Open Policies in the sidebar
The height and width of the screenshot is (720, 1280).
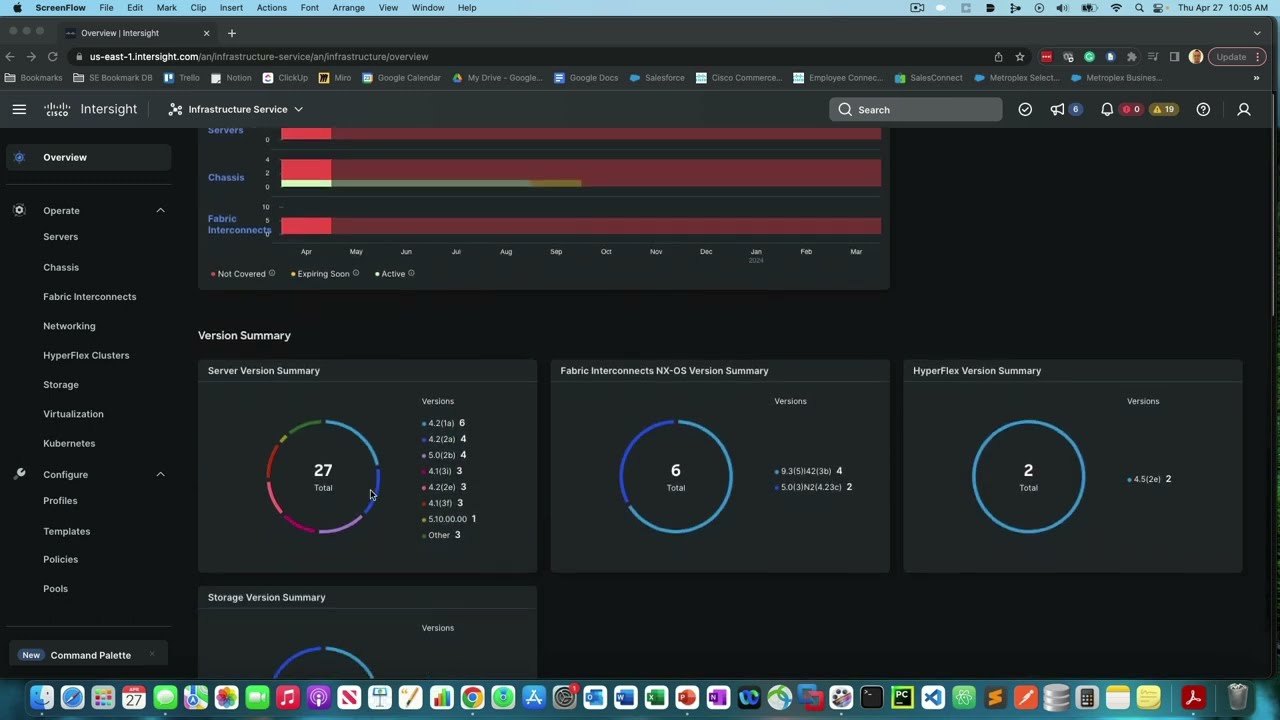(x=60, y=559)
